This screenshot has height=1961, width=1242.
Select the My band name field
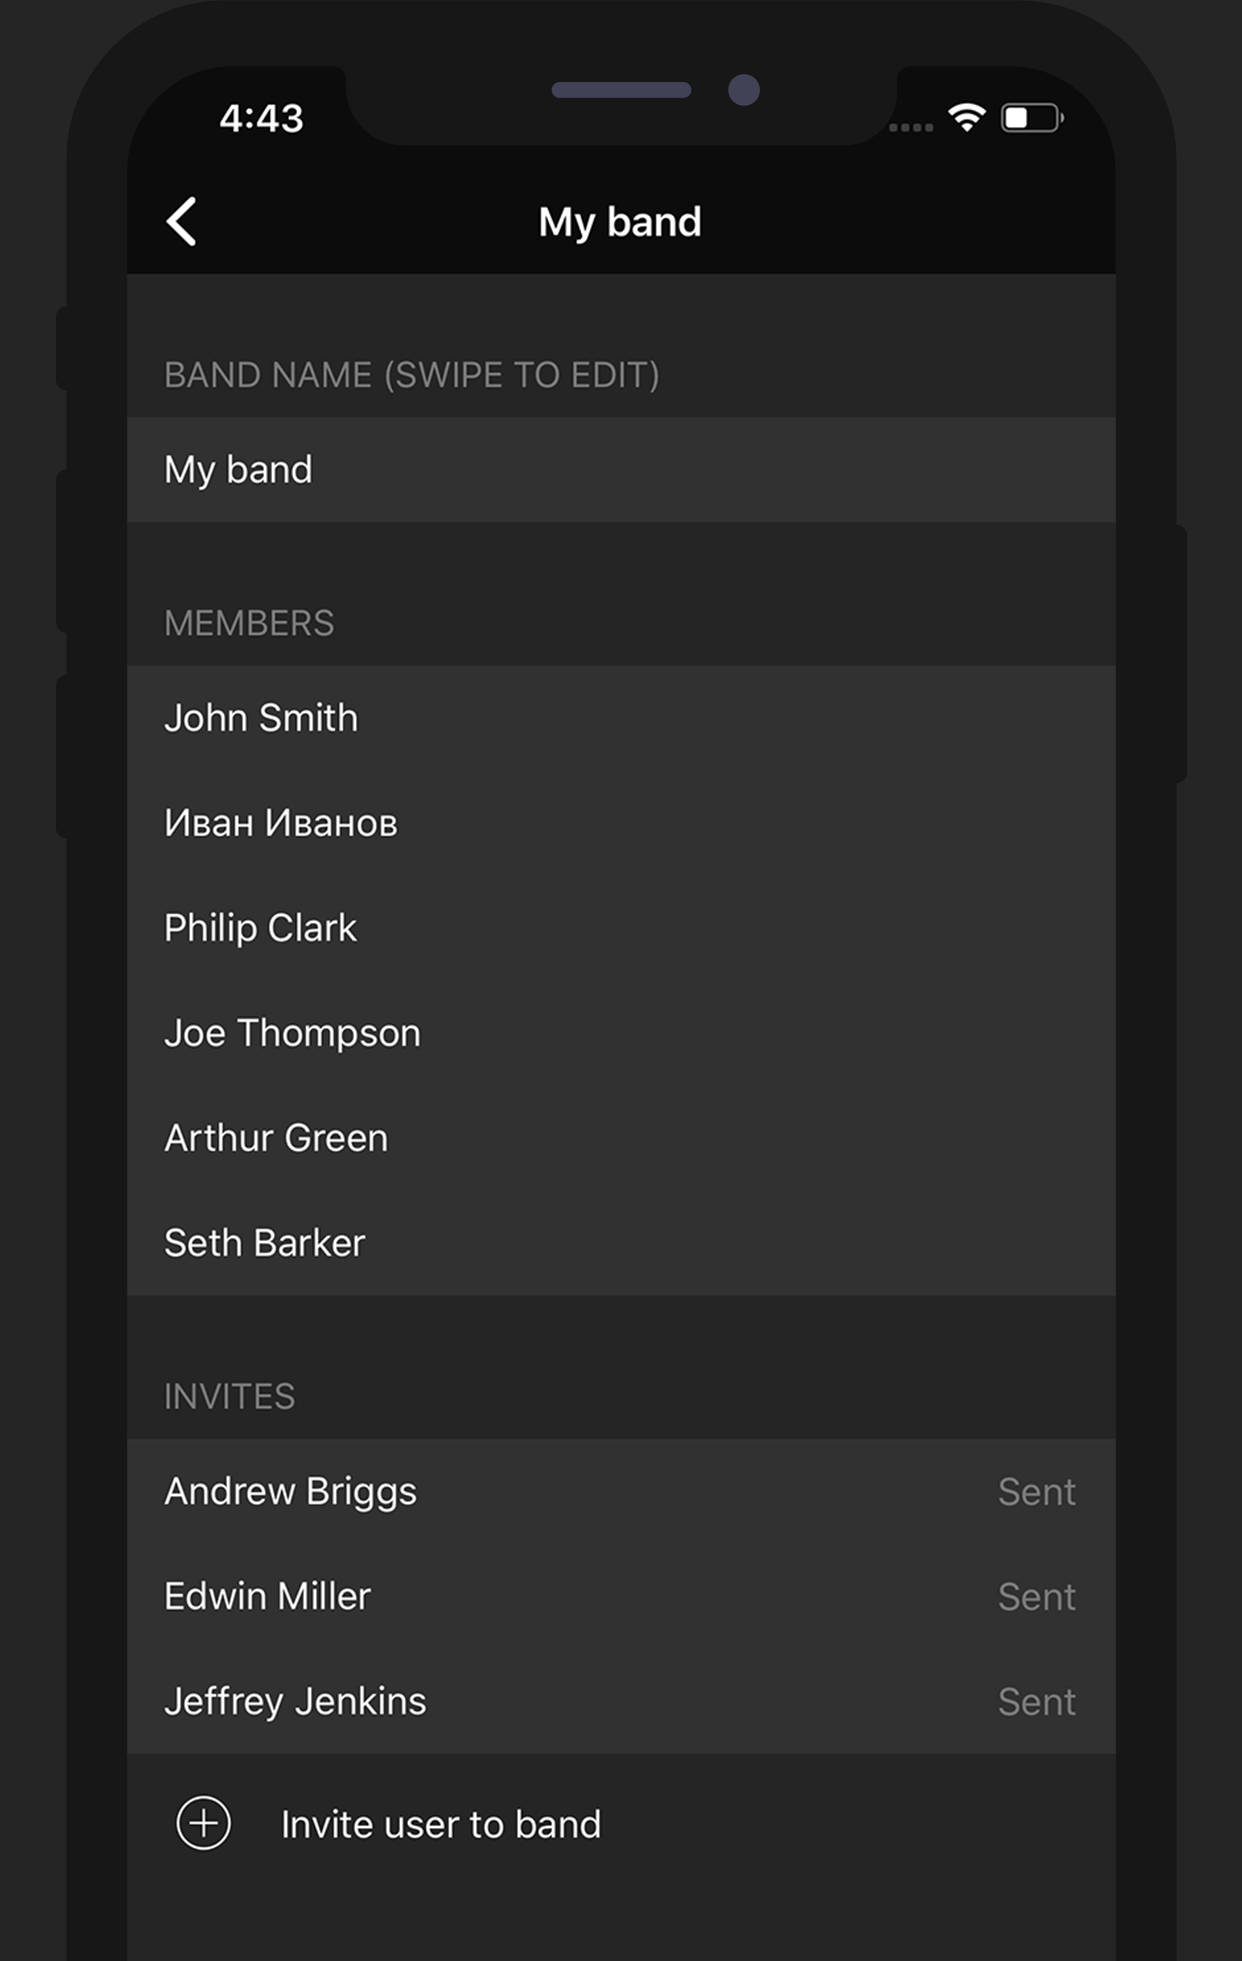point(621,469)
